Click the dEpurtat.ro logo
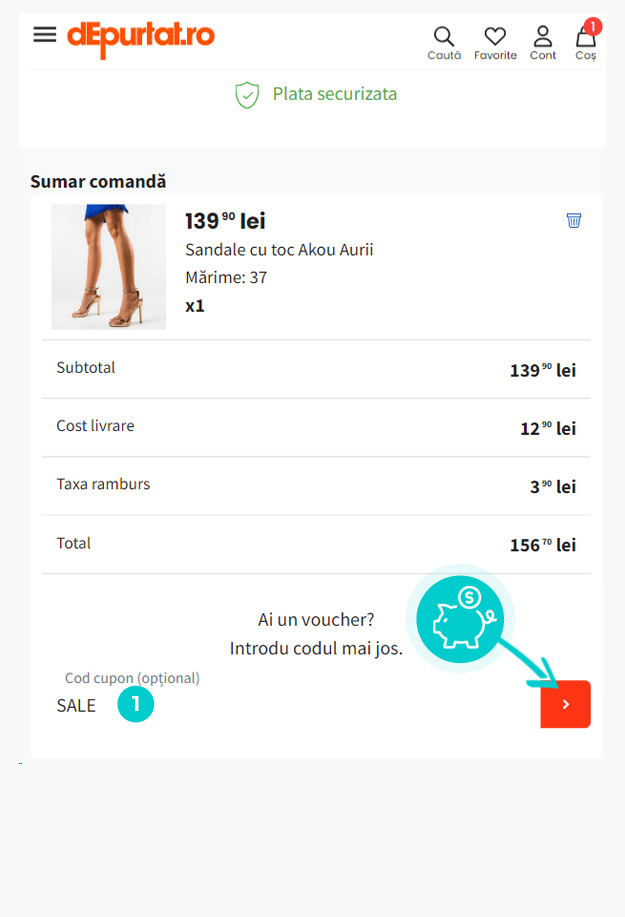Screen dimensions: 625x917 141,37
